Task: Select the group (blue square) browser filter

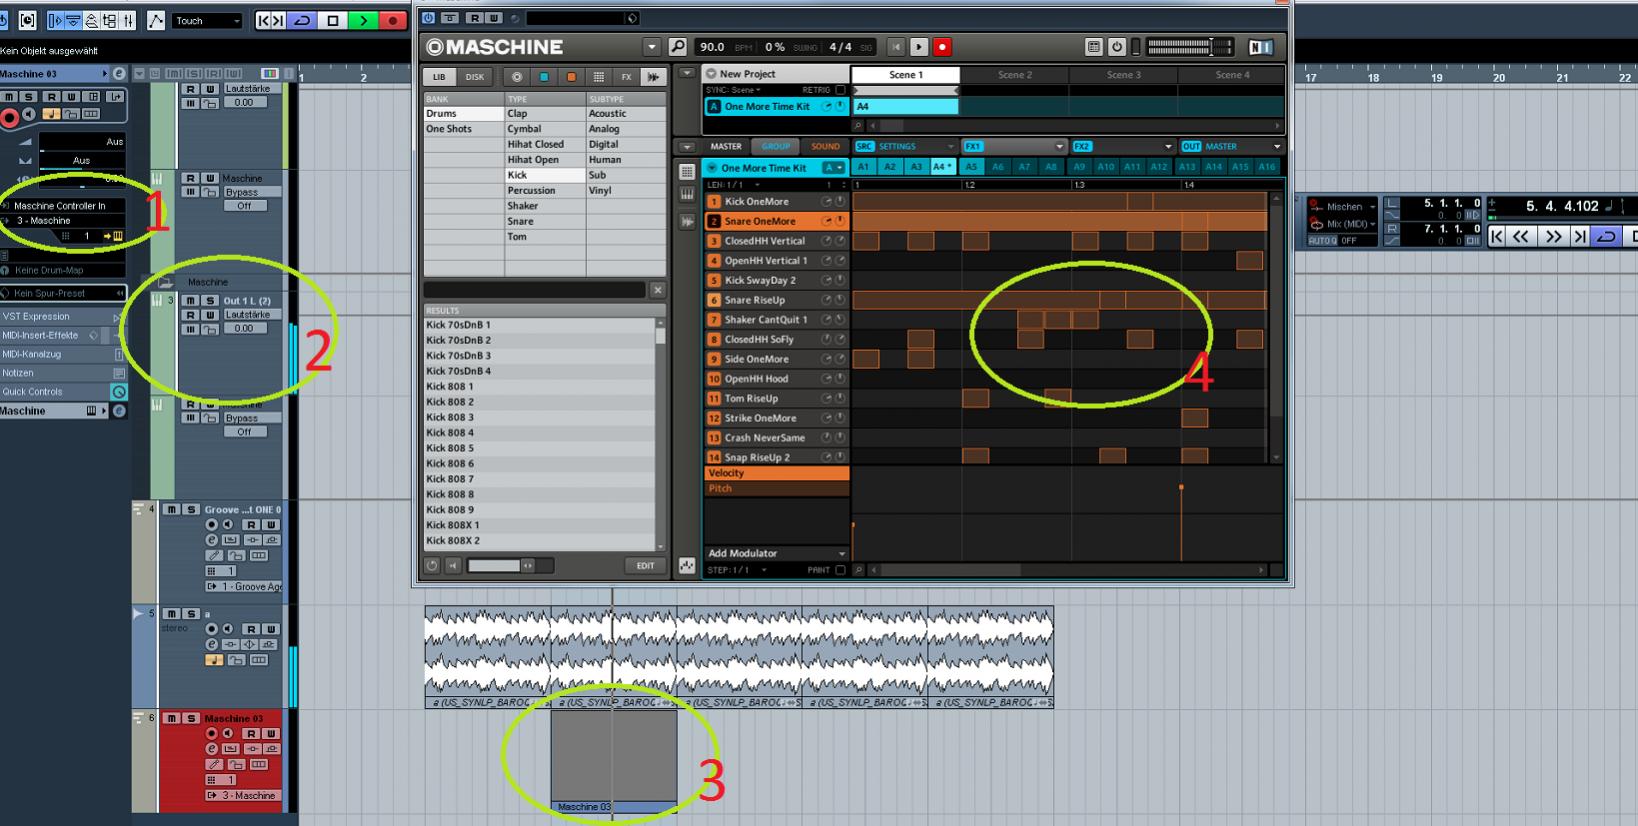Action: pos(544,77)
